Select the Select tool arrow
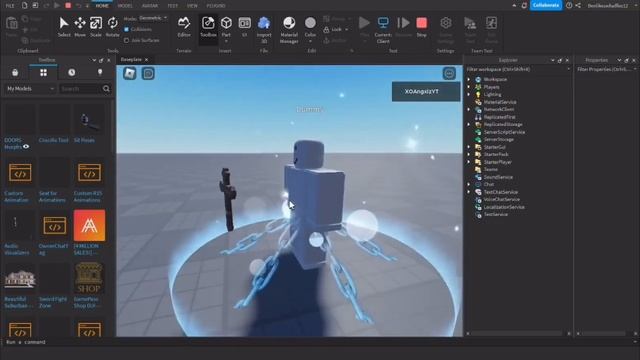Viewport: 640px width, 360px height. point(64,27)
